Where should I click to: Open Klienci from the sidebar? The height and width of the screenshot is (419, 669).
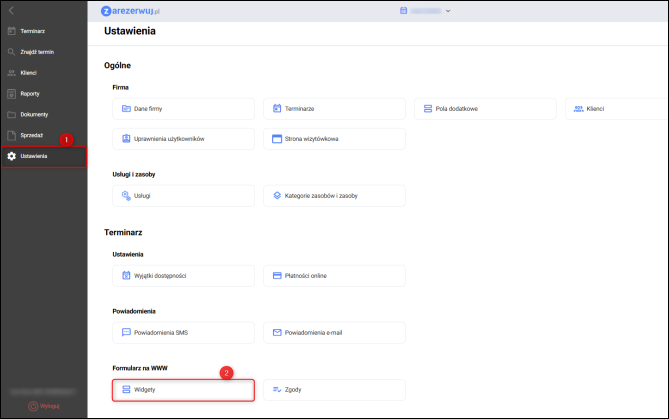point(28,72)
